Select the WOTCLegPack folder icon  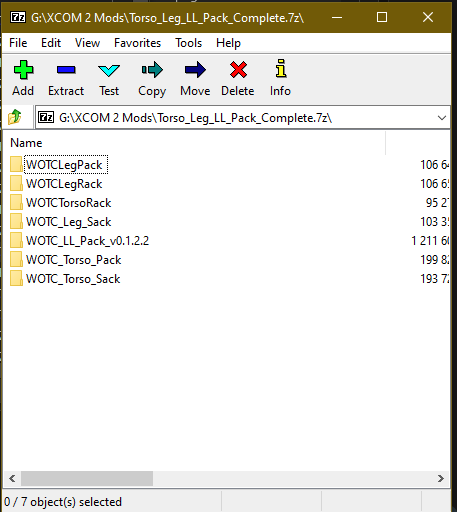(x=16, y=164)
